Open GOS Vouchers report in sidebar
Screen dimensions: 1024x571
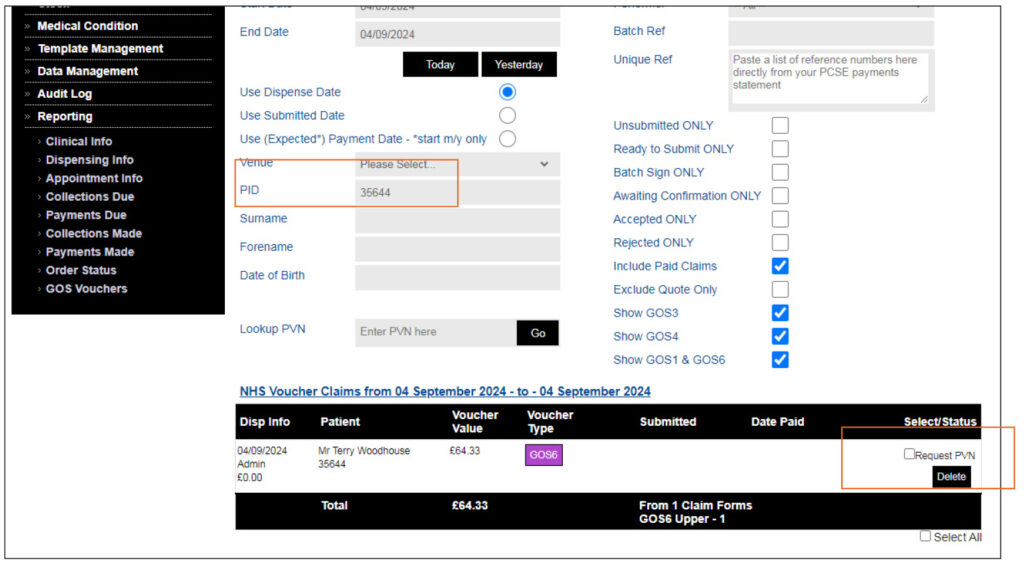coord(86,289)
